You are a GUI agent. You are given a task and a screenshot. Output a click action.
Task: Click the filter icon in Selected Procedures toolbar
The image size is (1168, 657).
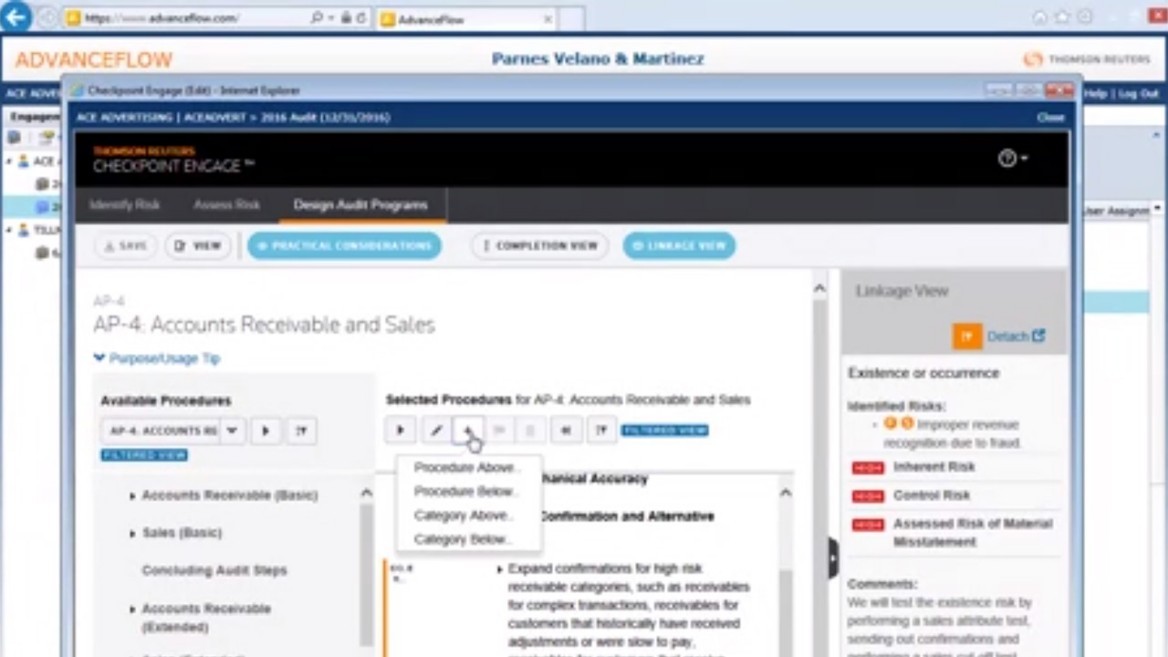click(x=600, y=430)
